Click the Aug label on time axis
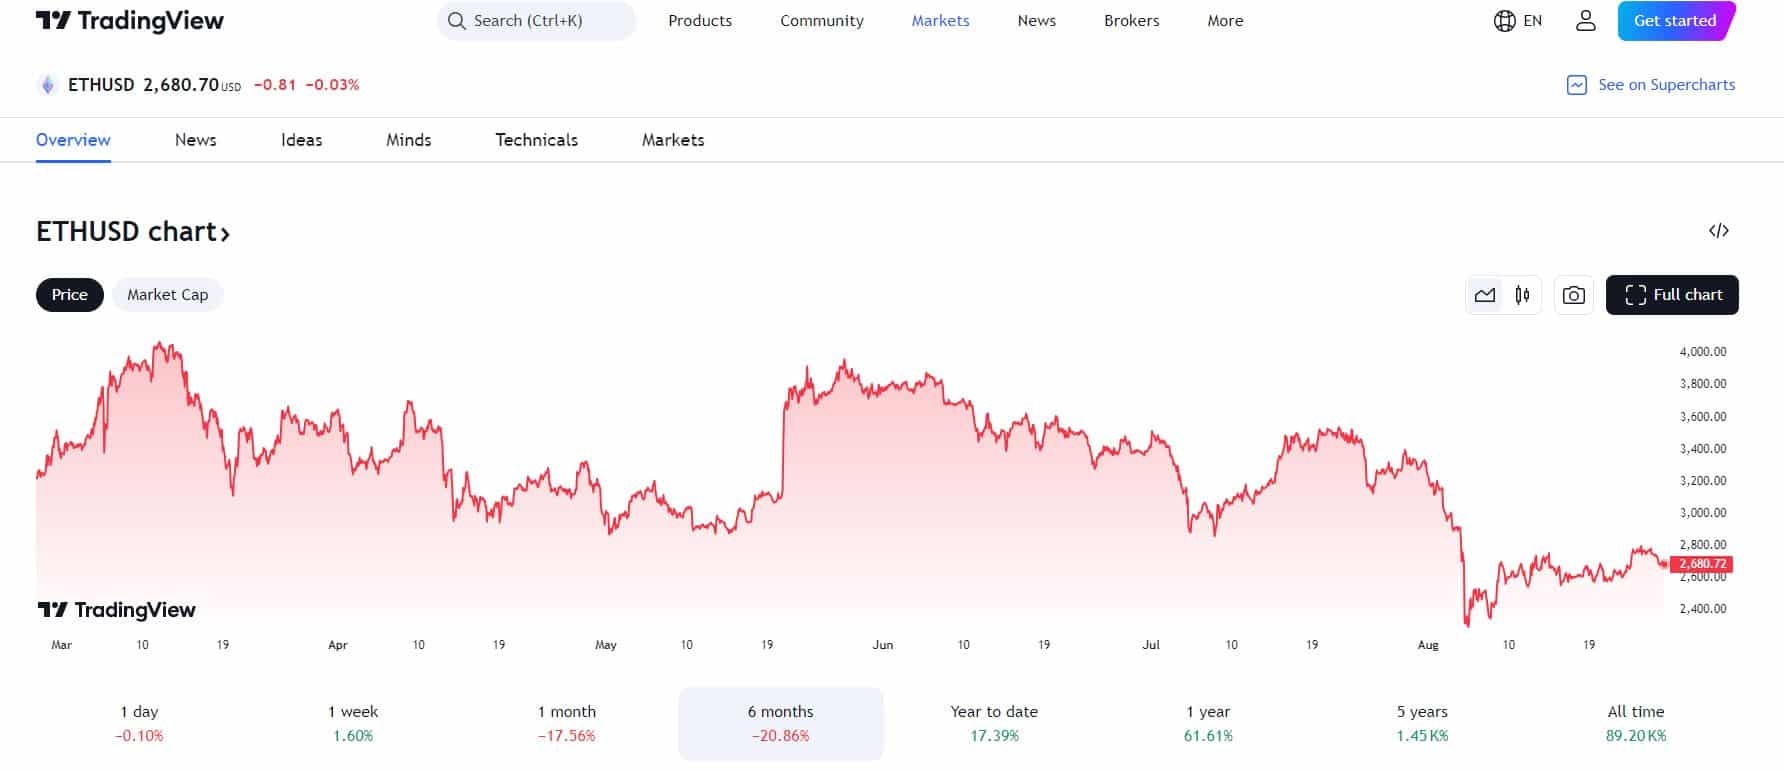Image resolution: width=1784 pixels, height=770 pixels. pyautogui.click(x=1428, y=645)
